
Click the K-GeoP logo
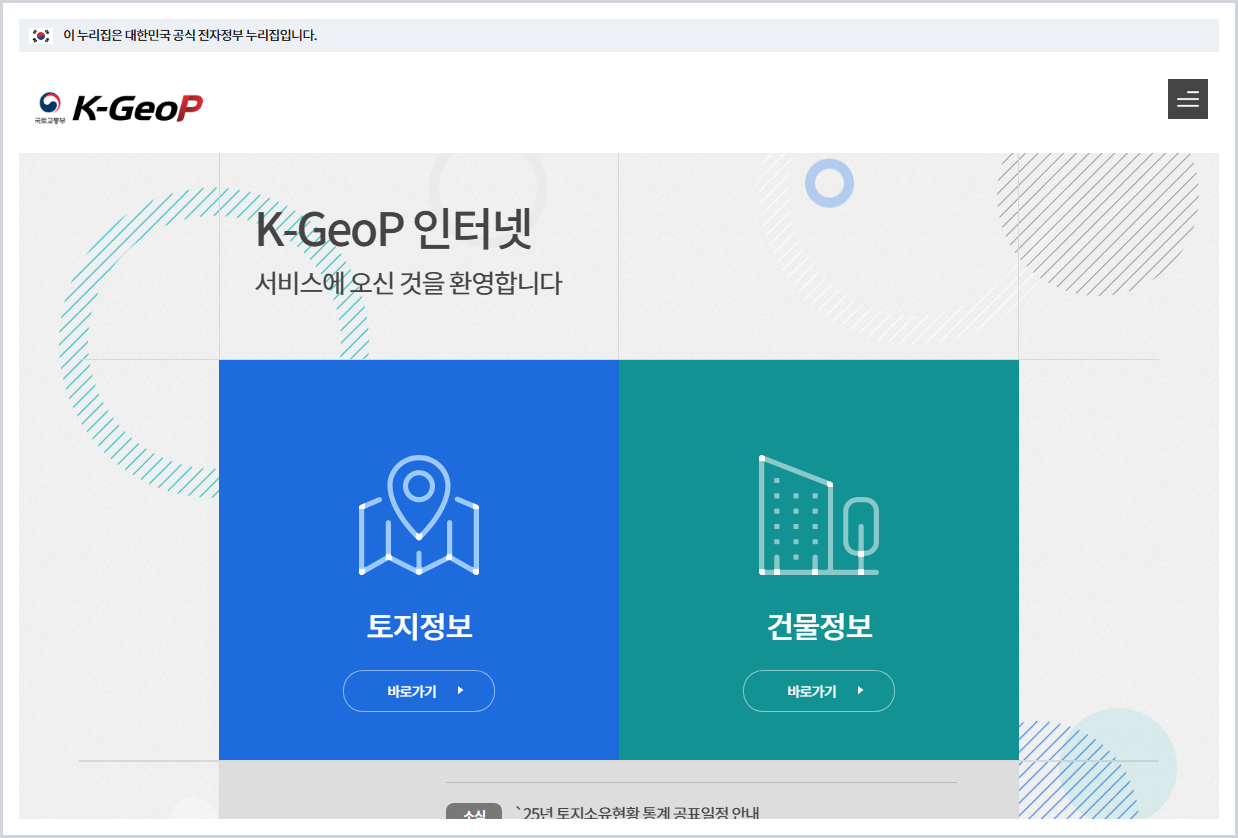pos(137,107)
